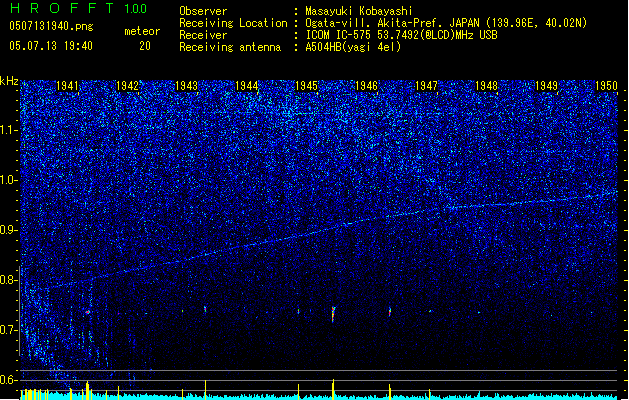Viewport: 629px width, 400px height.
Task: Click the Receiver label
Action: point(203,35)
